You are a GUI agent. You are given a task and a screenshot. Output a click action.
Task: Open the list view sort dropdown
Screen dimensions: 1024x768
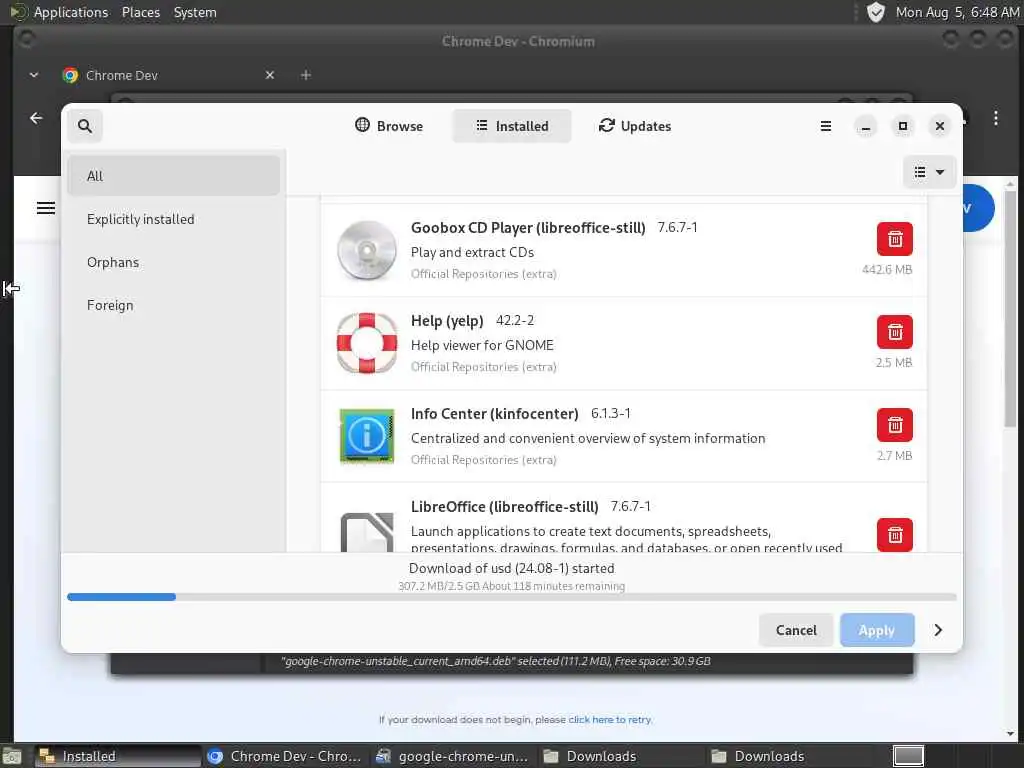929,172
